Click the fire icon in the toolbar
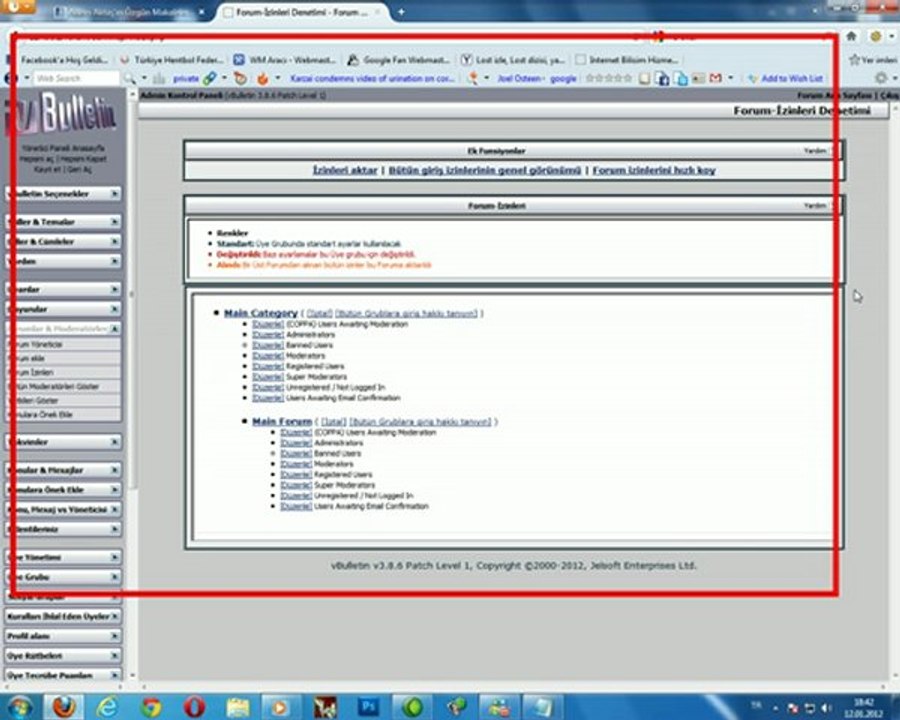Image resolution: width=900 pixels, height=720 pixels. (x=262, y=78)
